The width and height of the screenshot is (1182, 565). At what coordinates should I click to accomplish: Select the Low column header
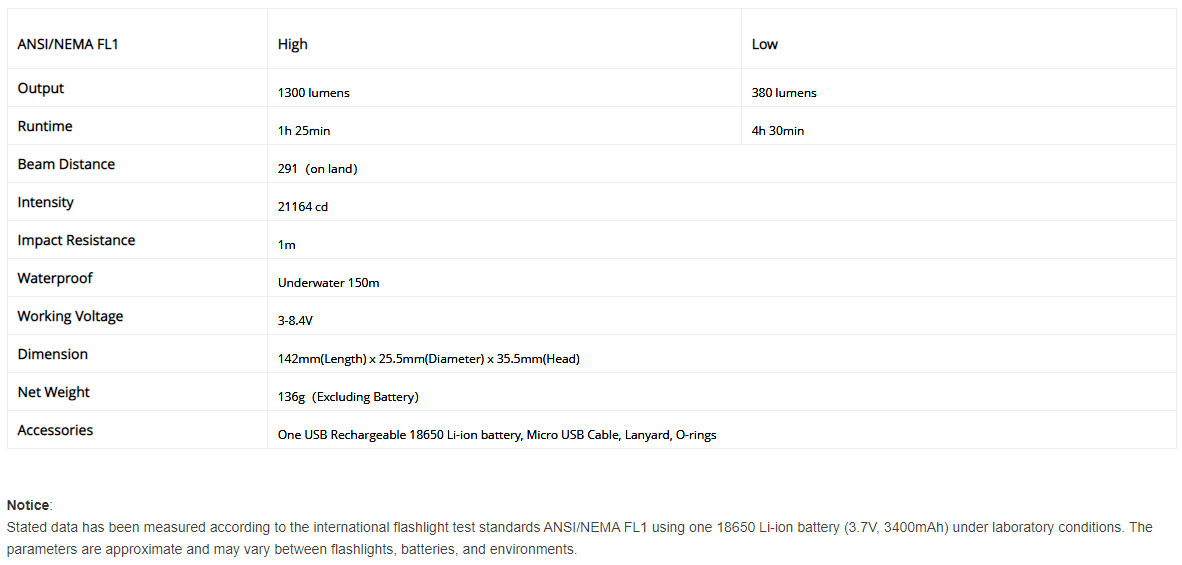(x=764, y=44)
